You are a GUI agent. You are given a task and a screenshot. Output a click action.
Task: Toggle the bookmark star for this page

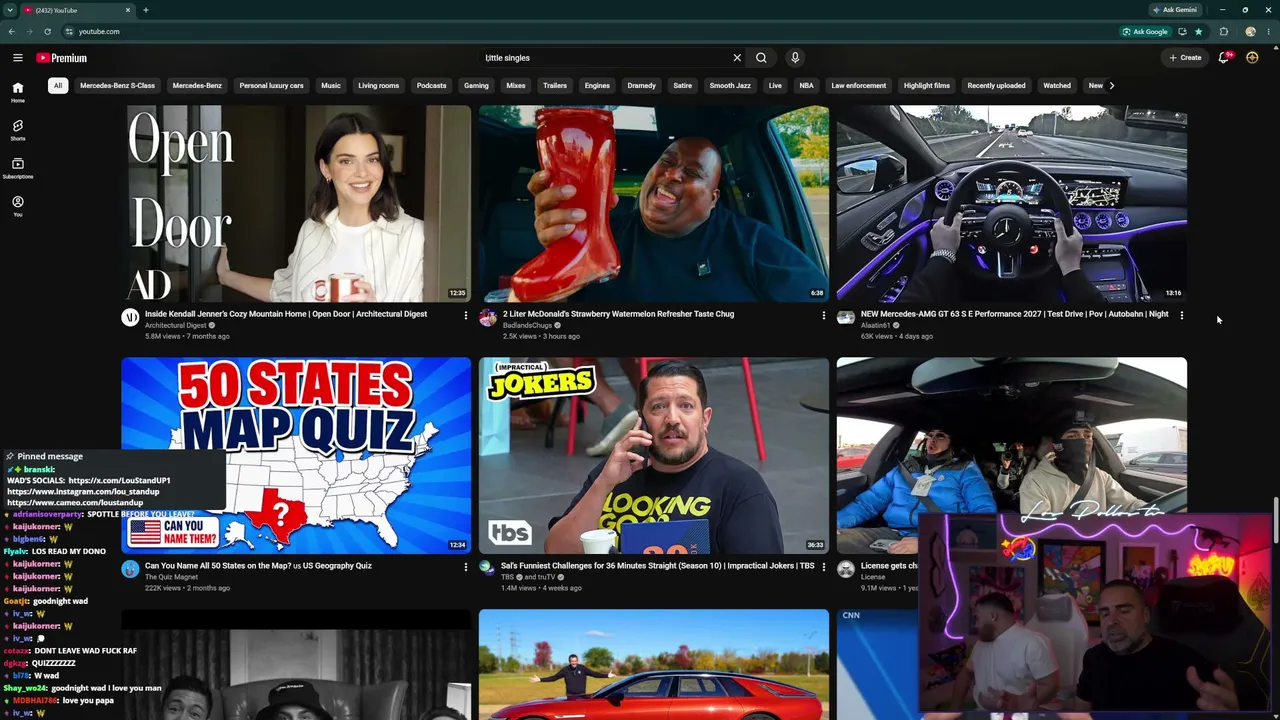pos(1198,31)
